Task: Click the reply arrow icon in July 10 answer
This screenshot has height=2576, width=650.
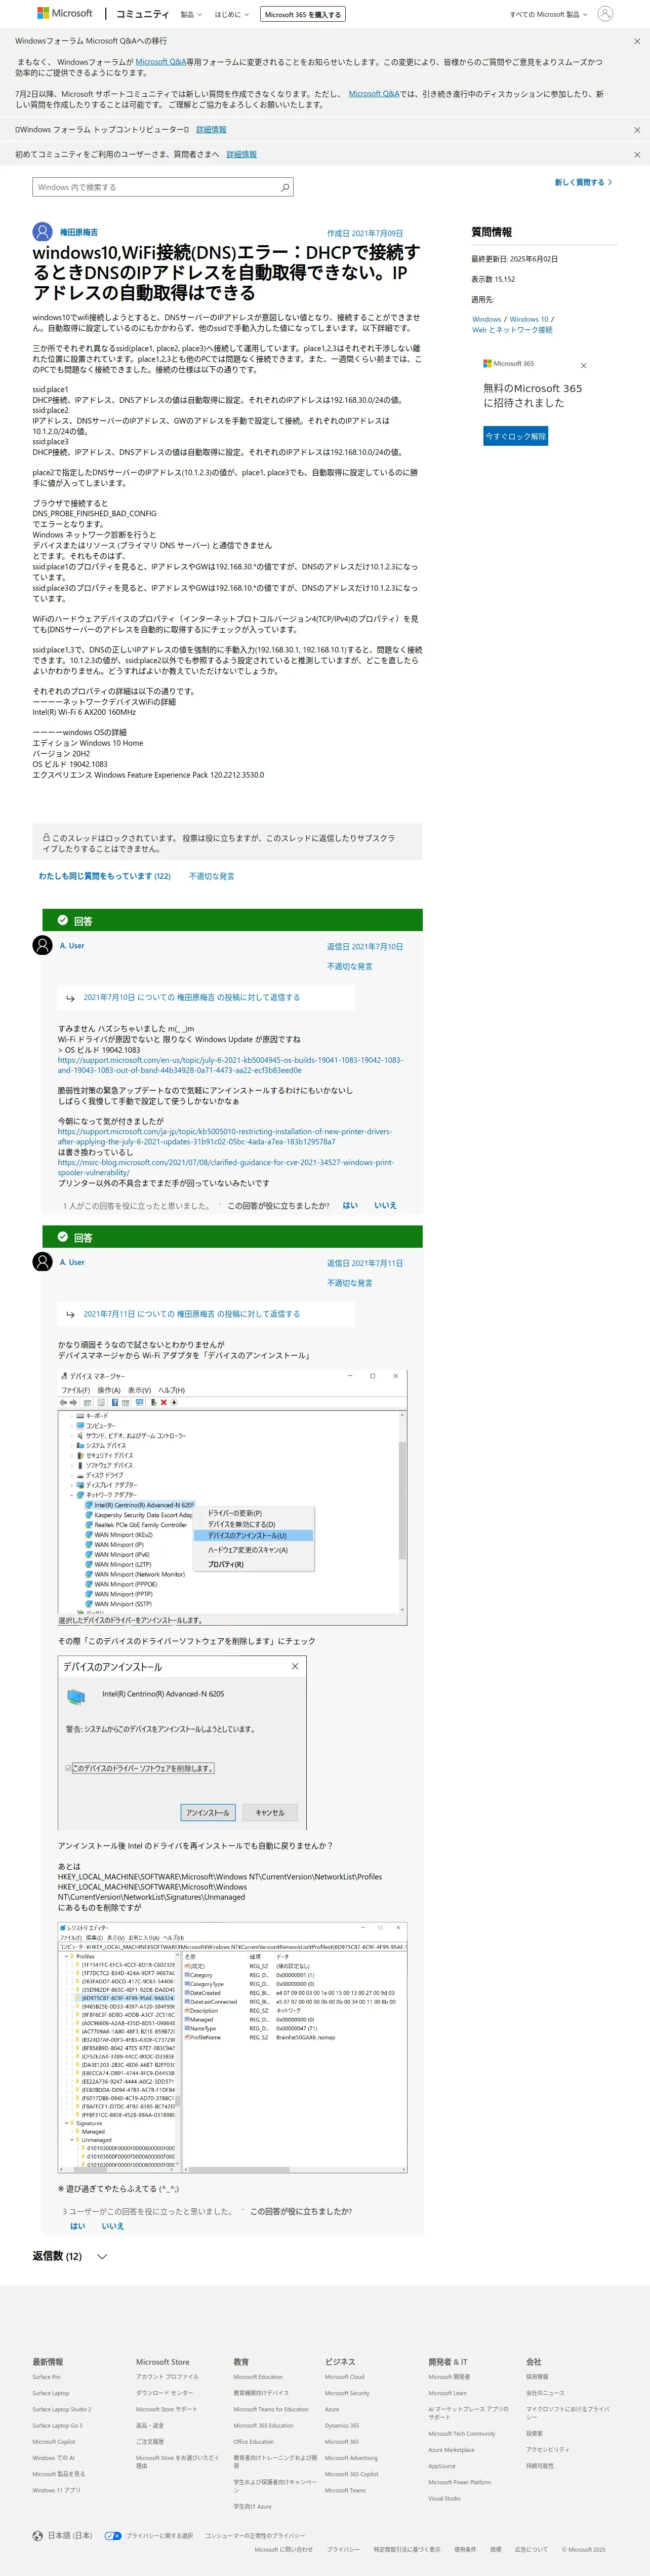Action: (x=70, y=998)
